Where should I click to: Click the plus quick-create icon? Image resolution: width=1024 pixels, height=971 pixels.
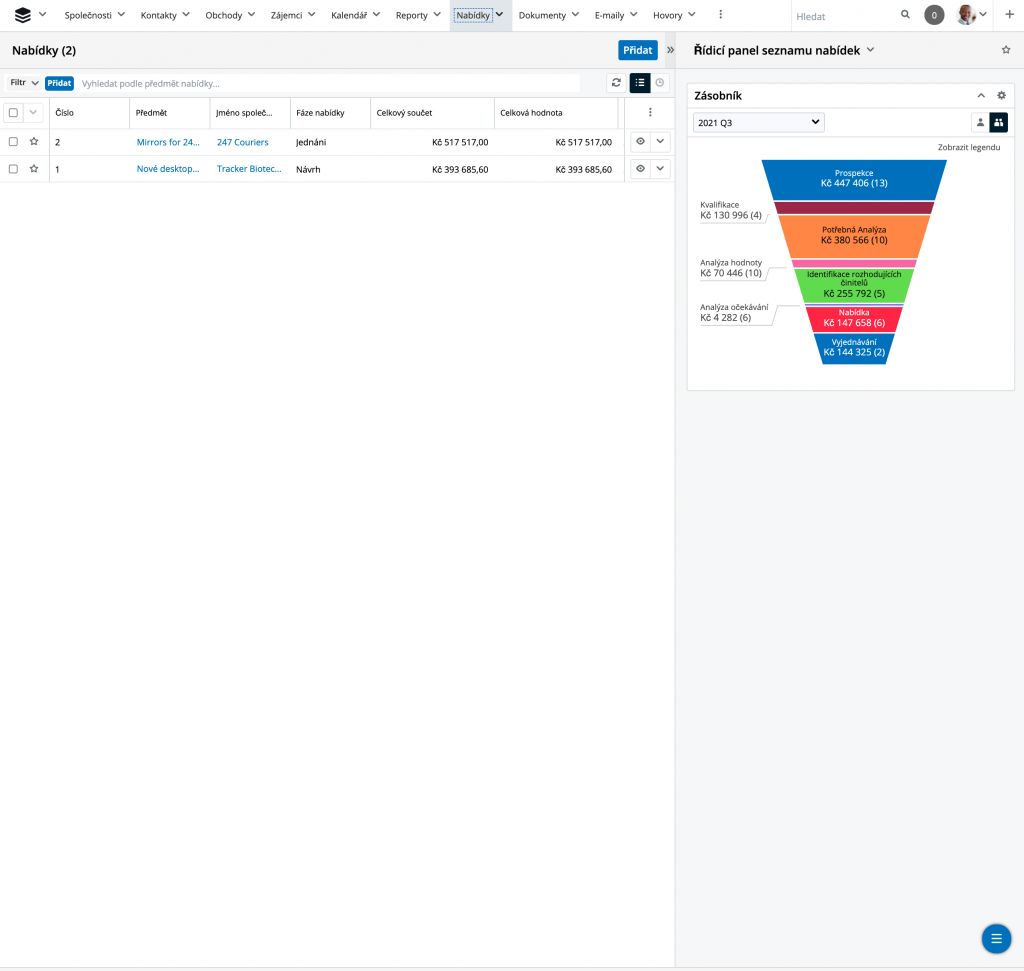click(x=1009, y=15)
